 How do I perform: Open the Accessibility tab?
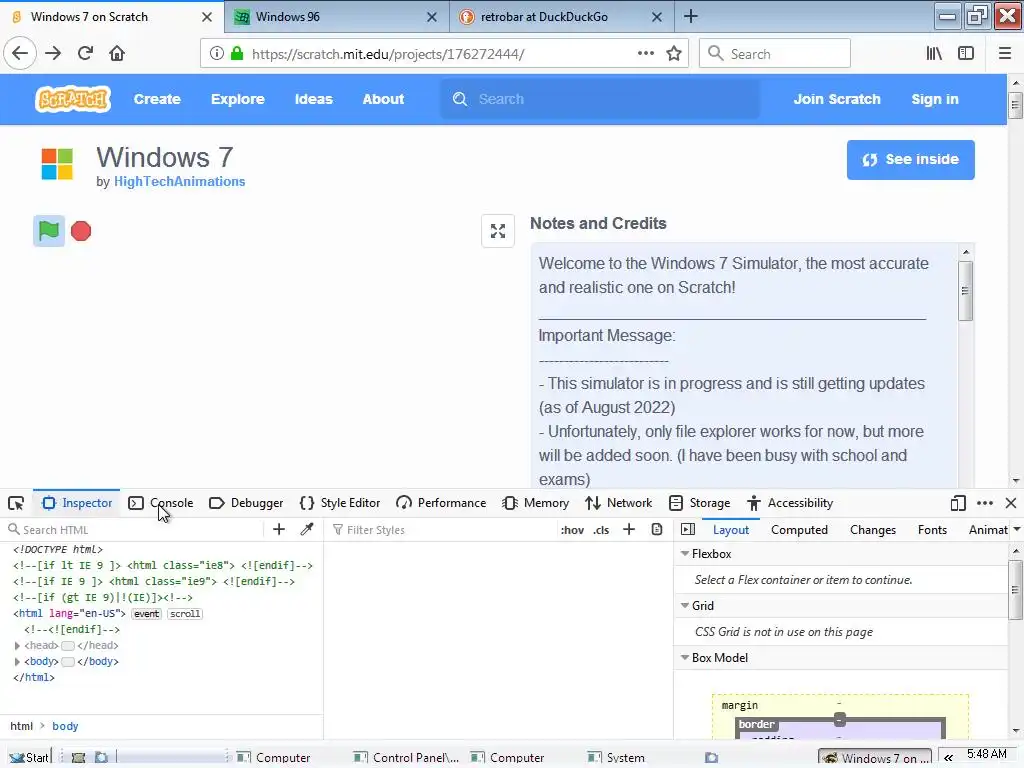click(x=790, y=503)
